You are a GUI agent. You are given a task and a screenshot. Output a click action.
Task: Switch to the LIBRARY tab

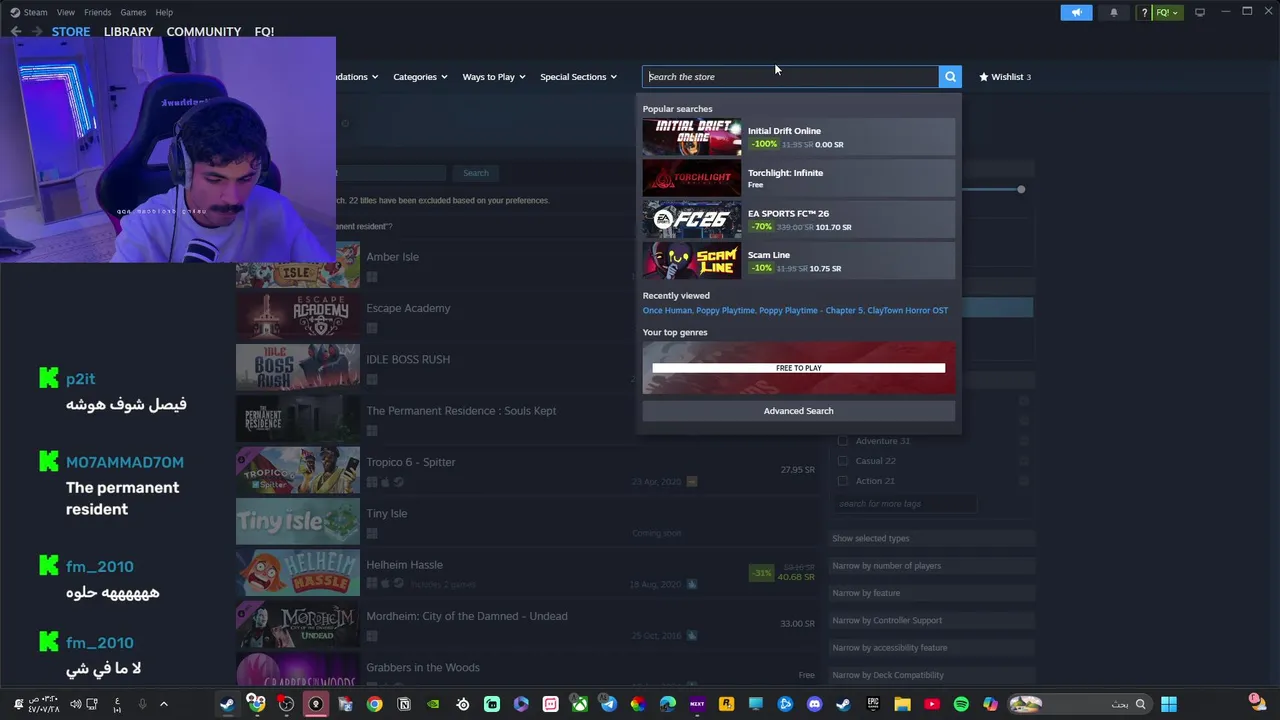tap(128, 32)
